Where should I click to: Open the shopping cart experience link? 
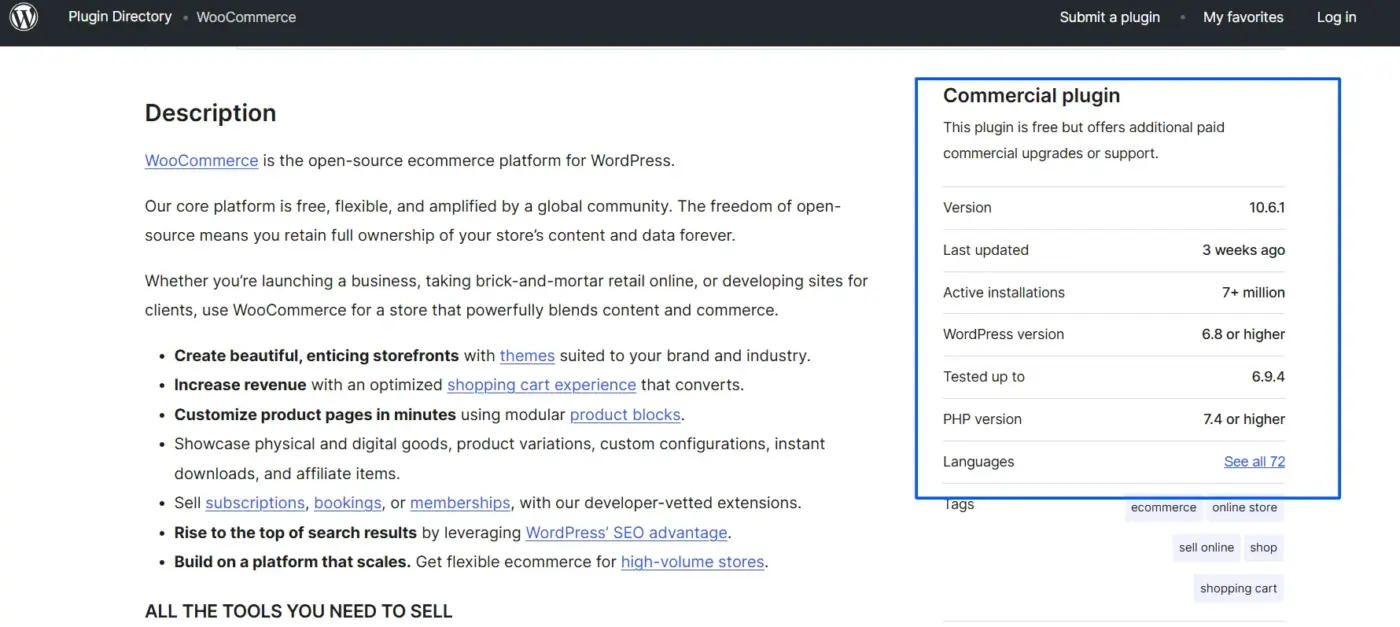point(541,384)
